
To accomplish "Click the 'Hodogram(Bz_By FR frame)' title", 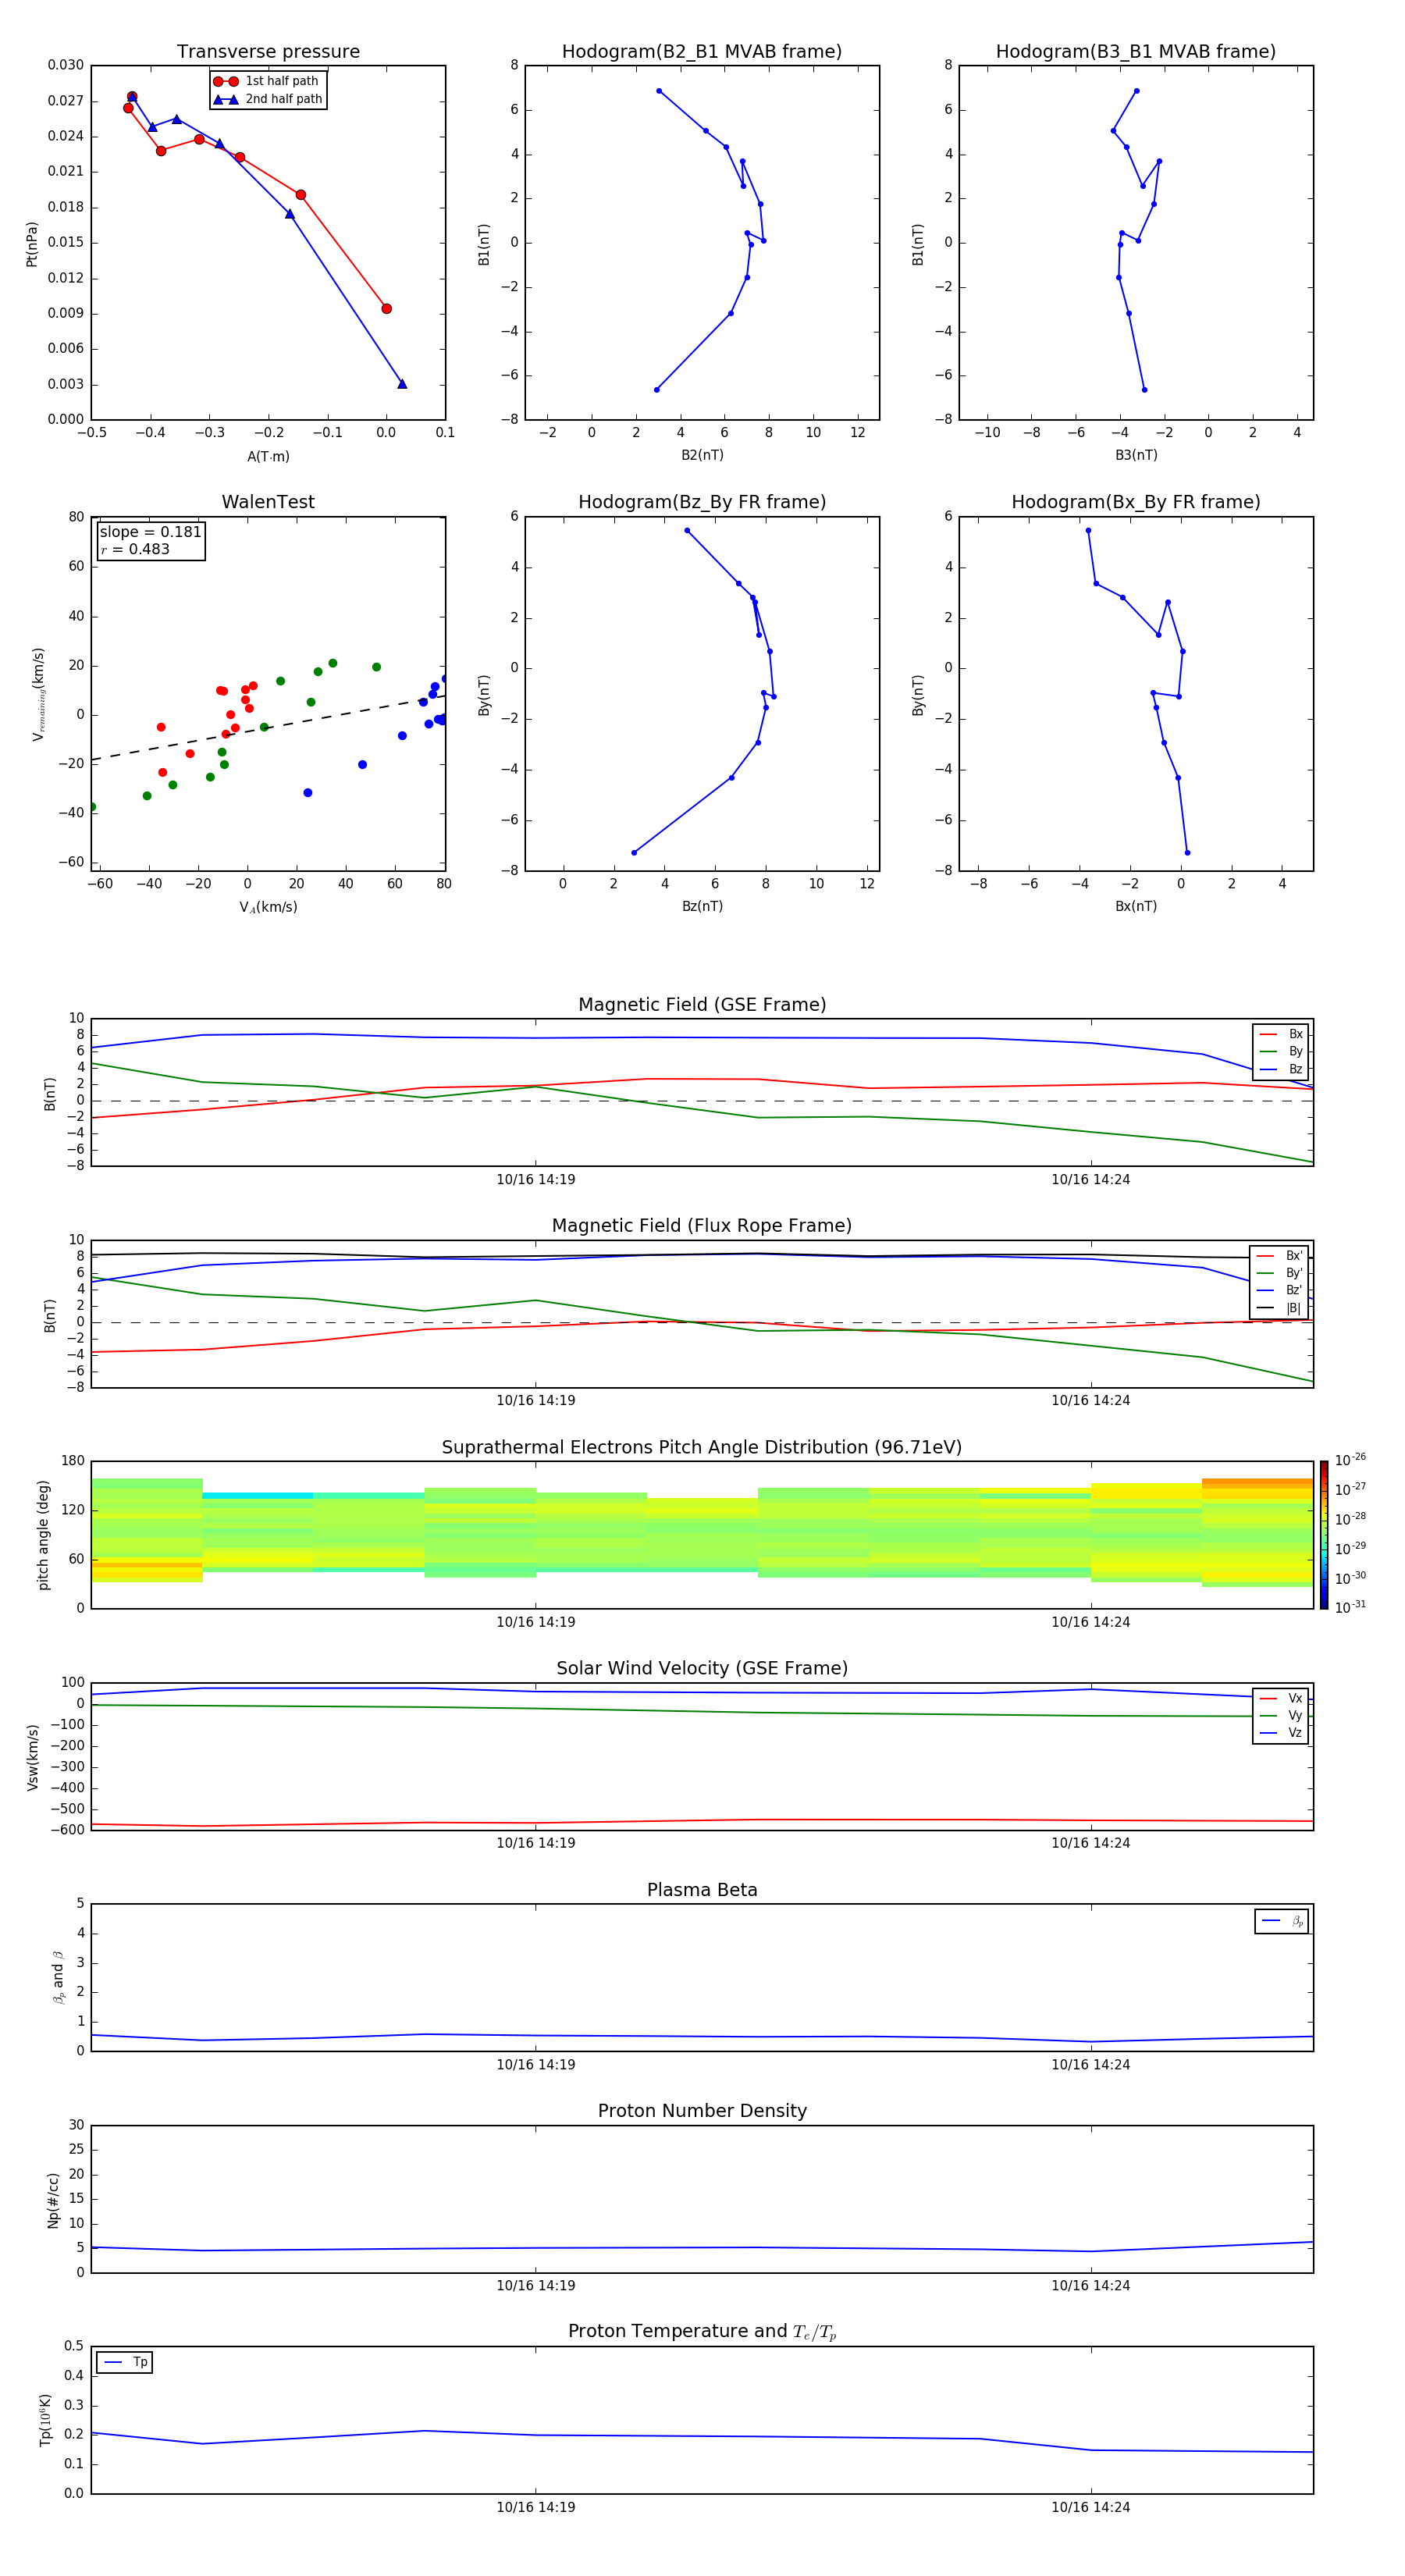I will coord(702,502).
